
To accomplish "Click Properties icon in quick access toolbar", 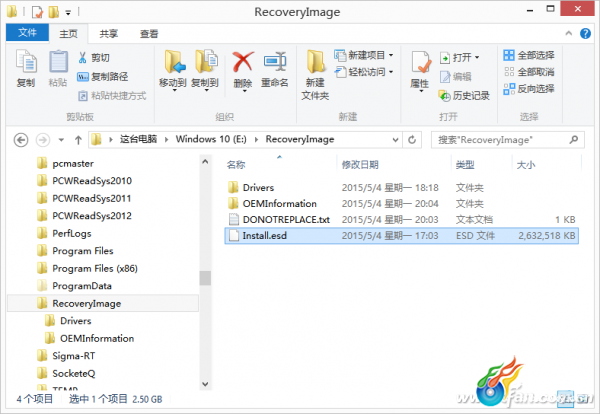I will [x=37, y=12].
